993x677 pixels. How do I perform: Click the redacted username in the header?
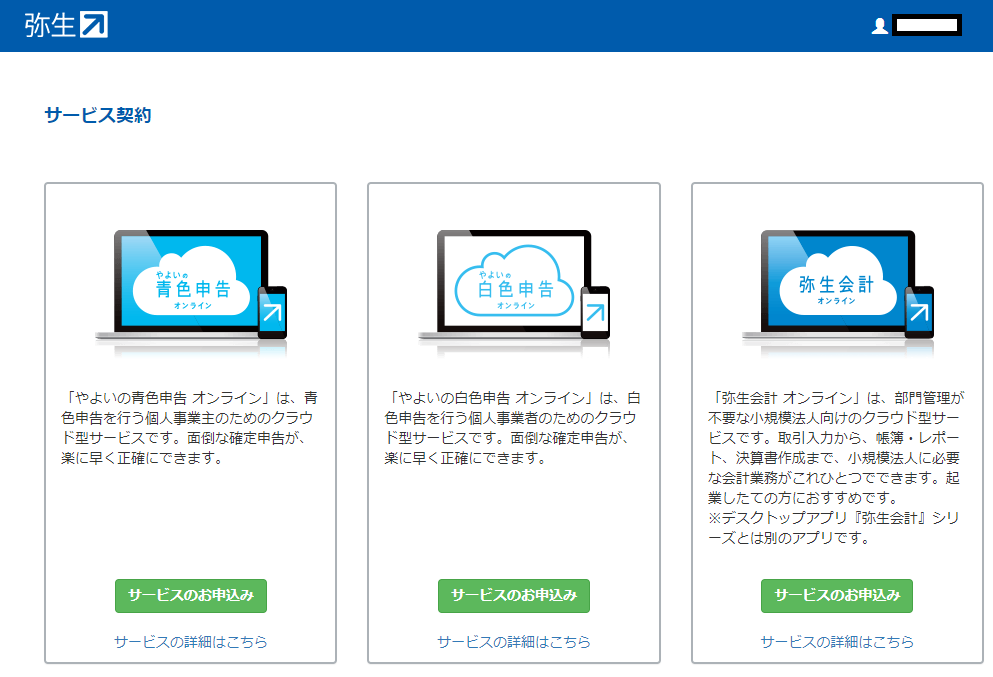[927, 25]
